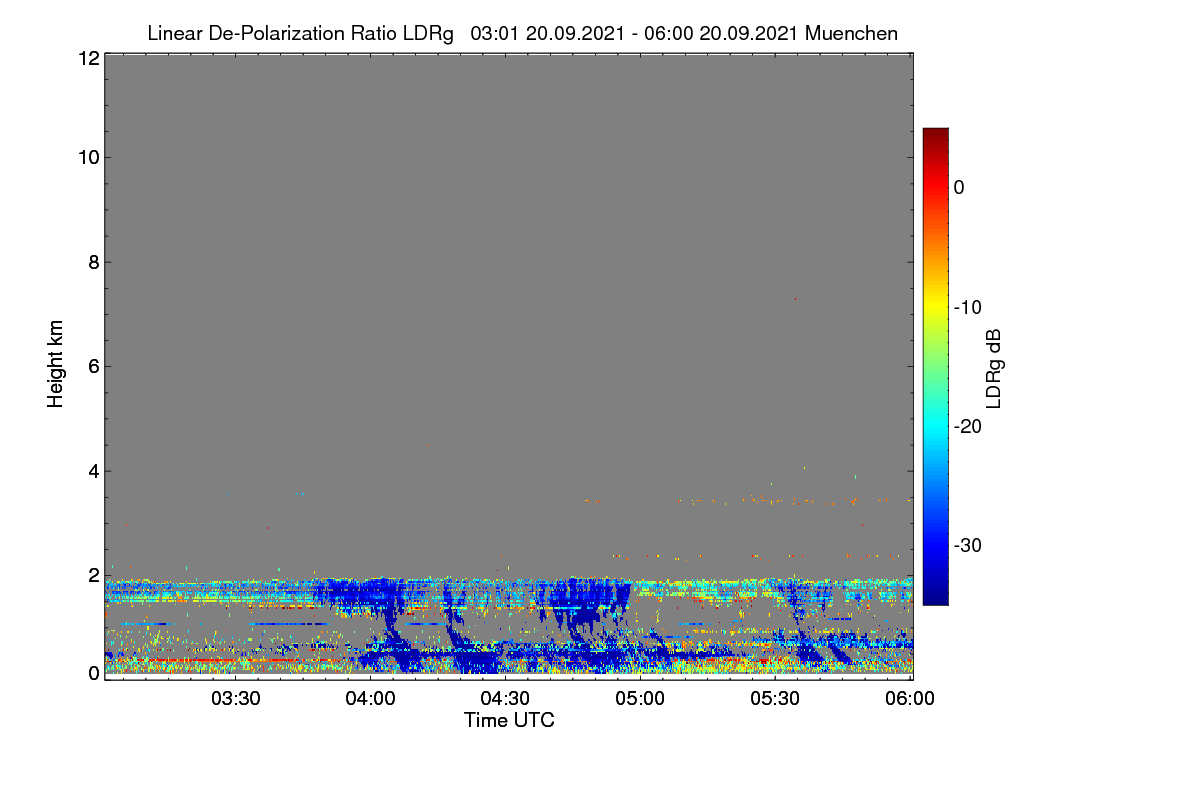Click the 03:30 time axis label

(235, 699)
